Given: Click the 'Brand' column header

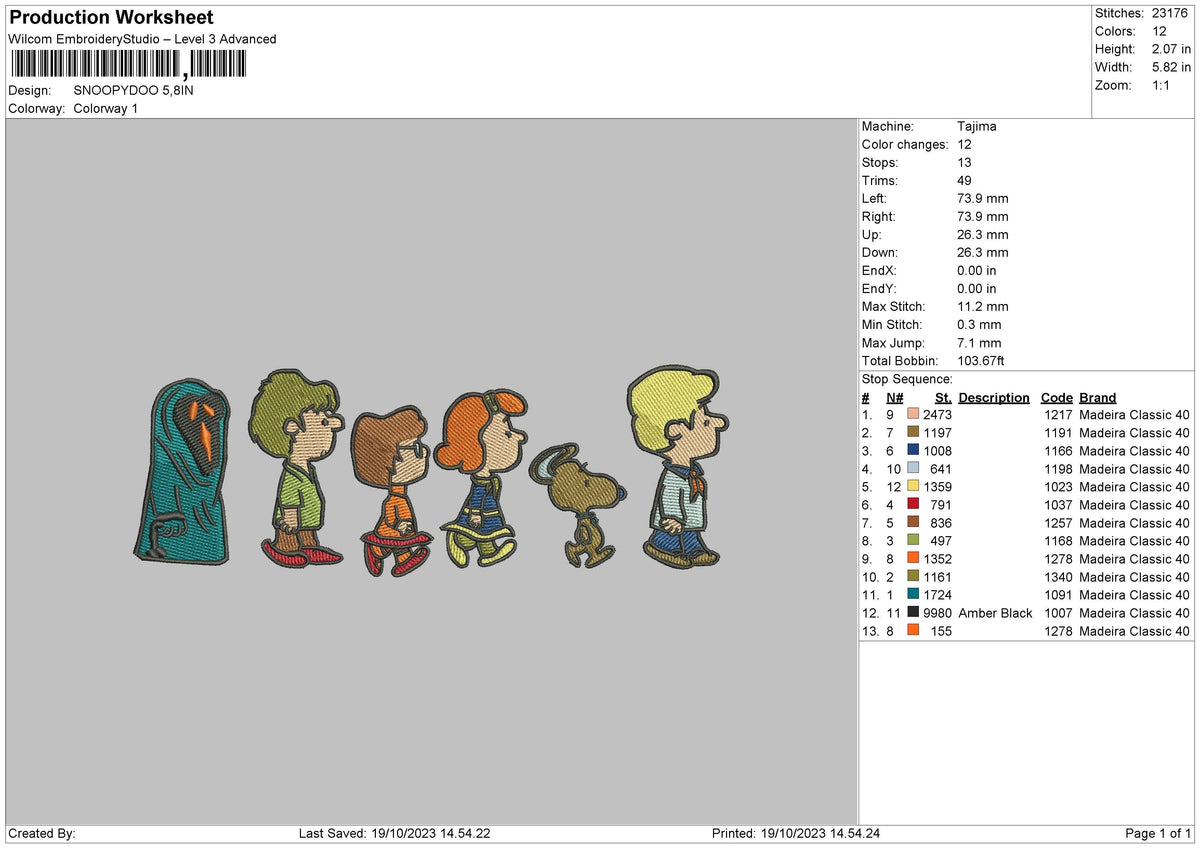Looking at the screenshot, I should 1098,397.
